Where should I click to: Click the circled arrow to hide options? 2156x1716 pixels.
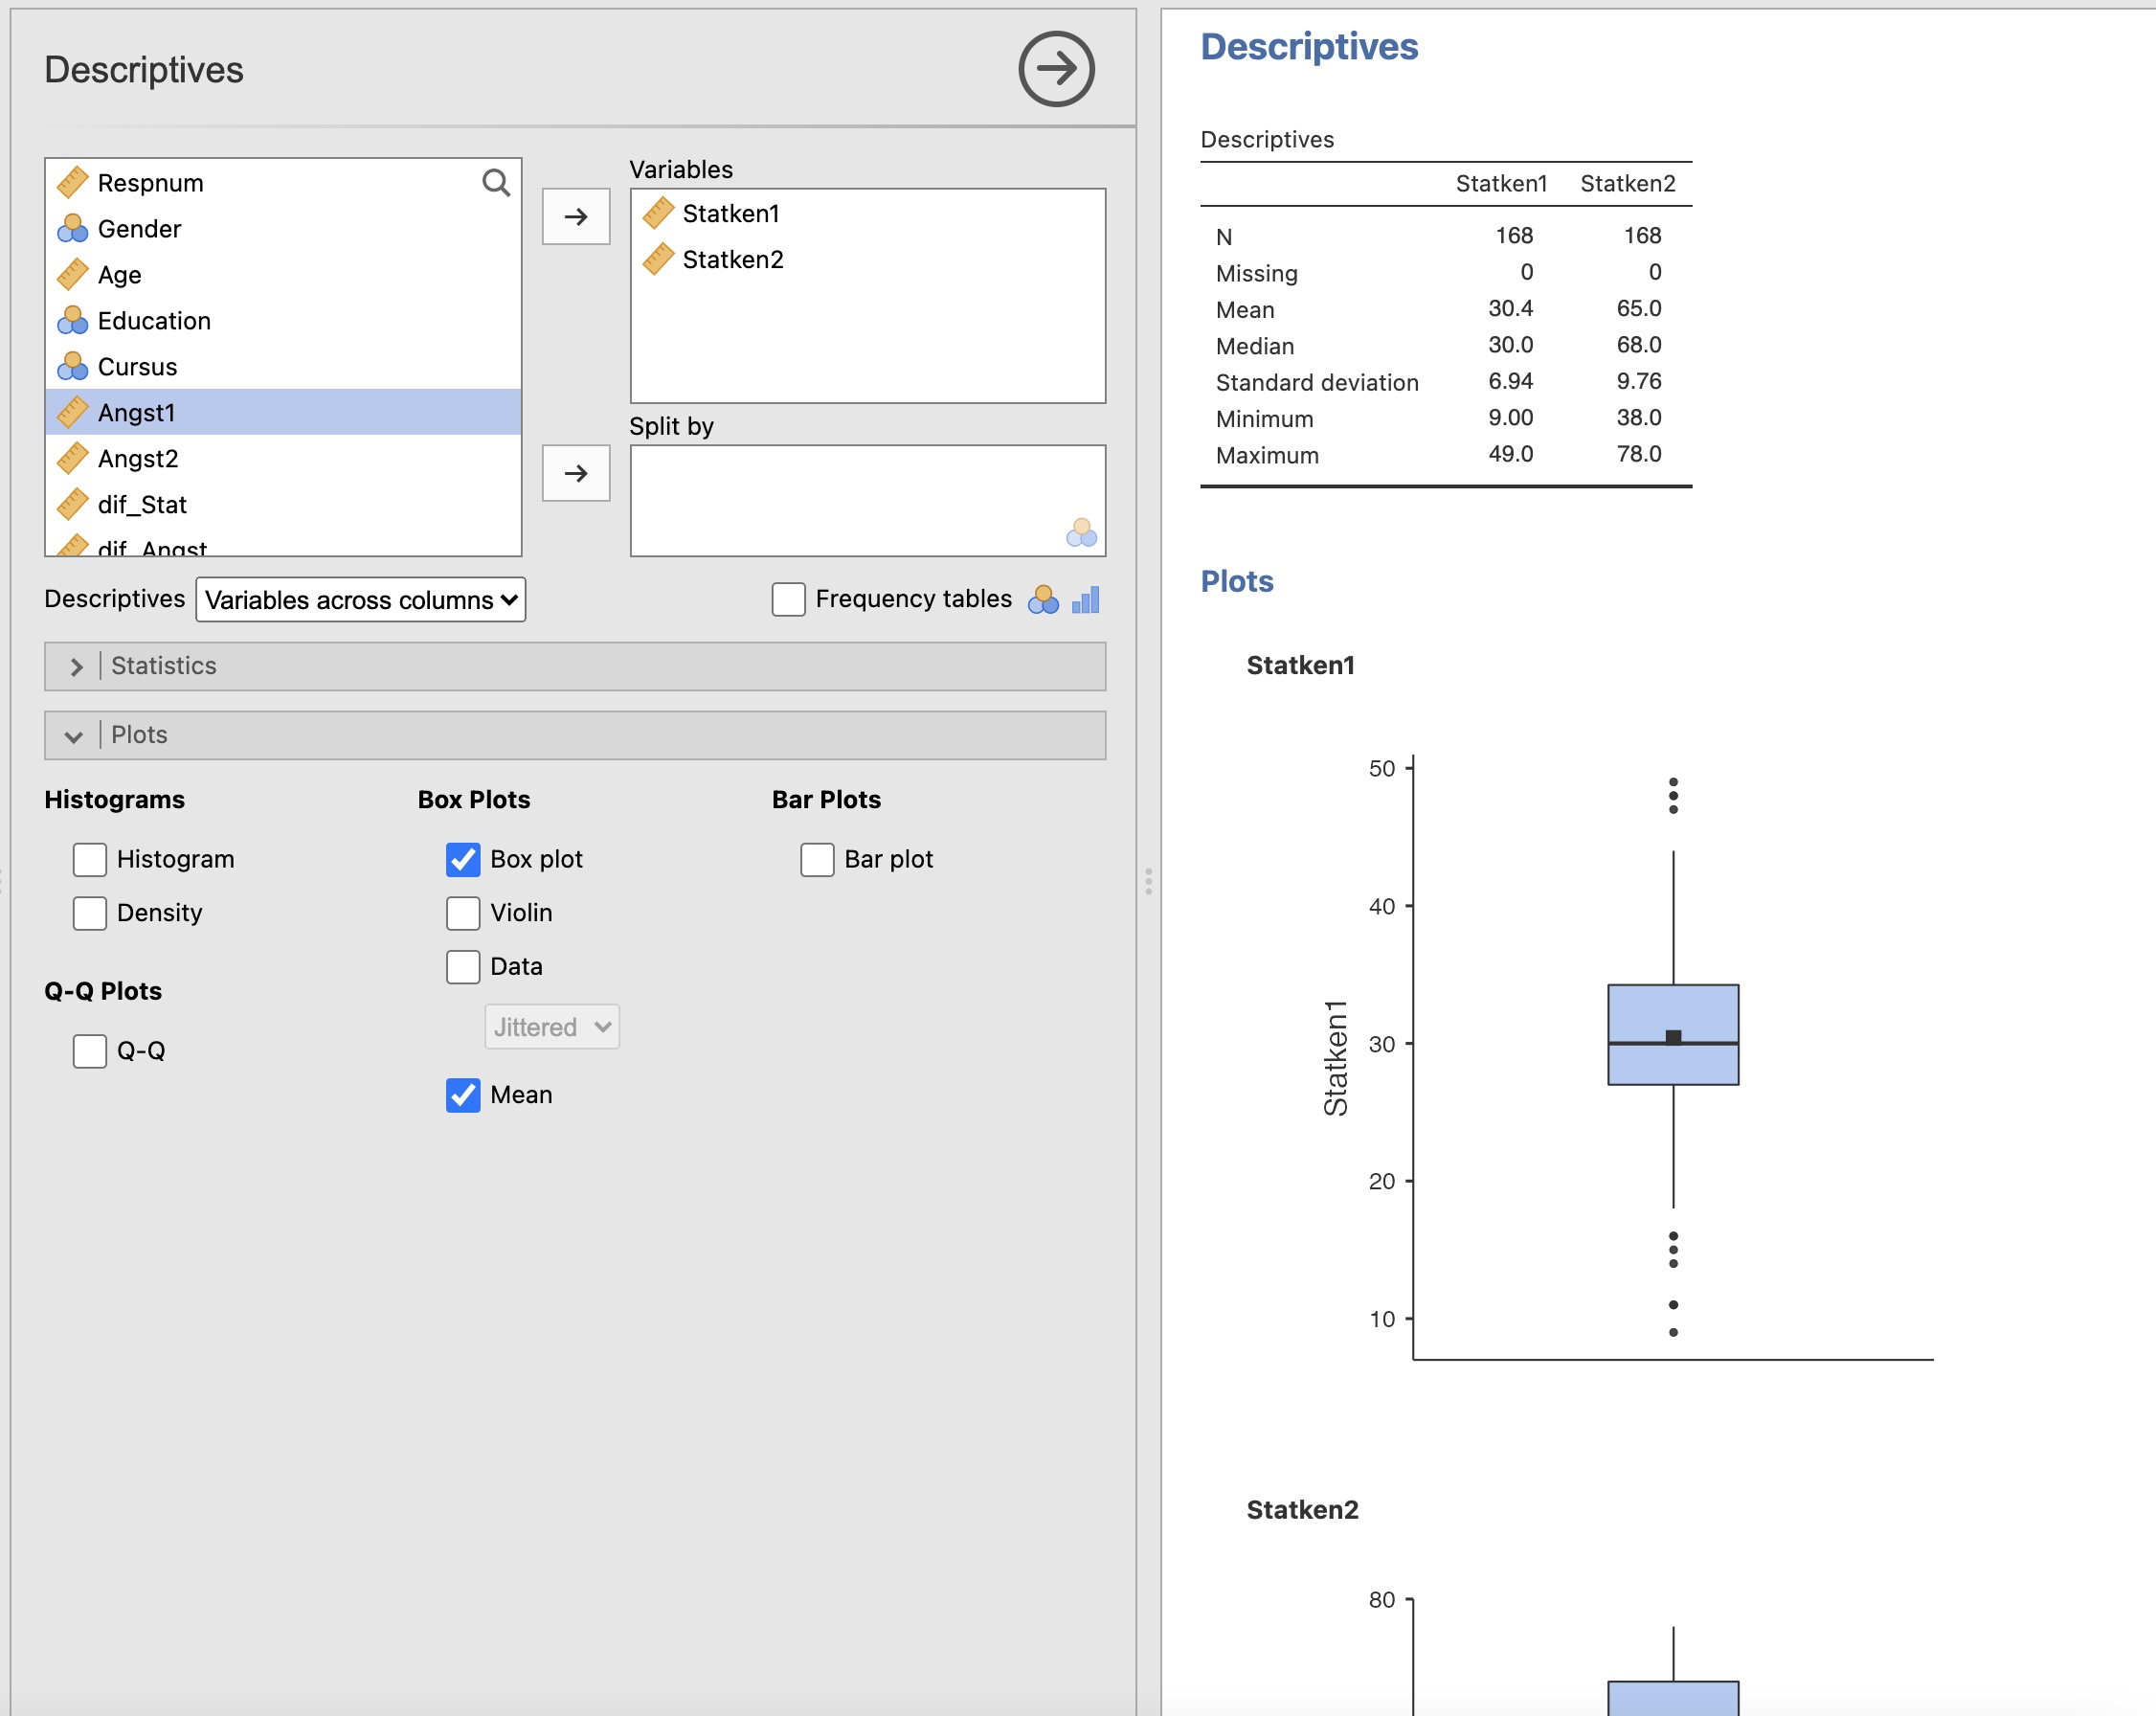coord(1056,69)
